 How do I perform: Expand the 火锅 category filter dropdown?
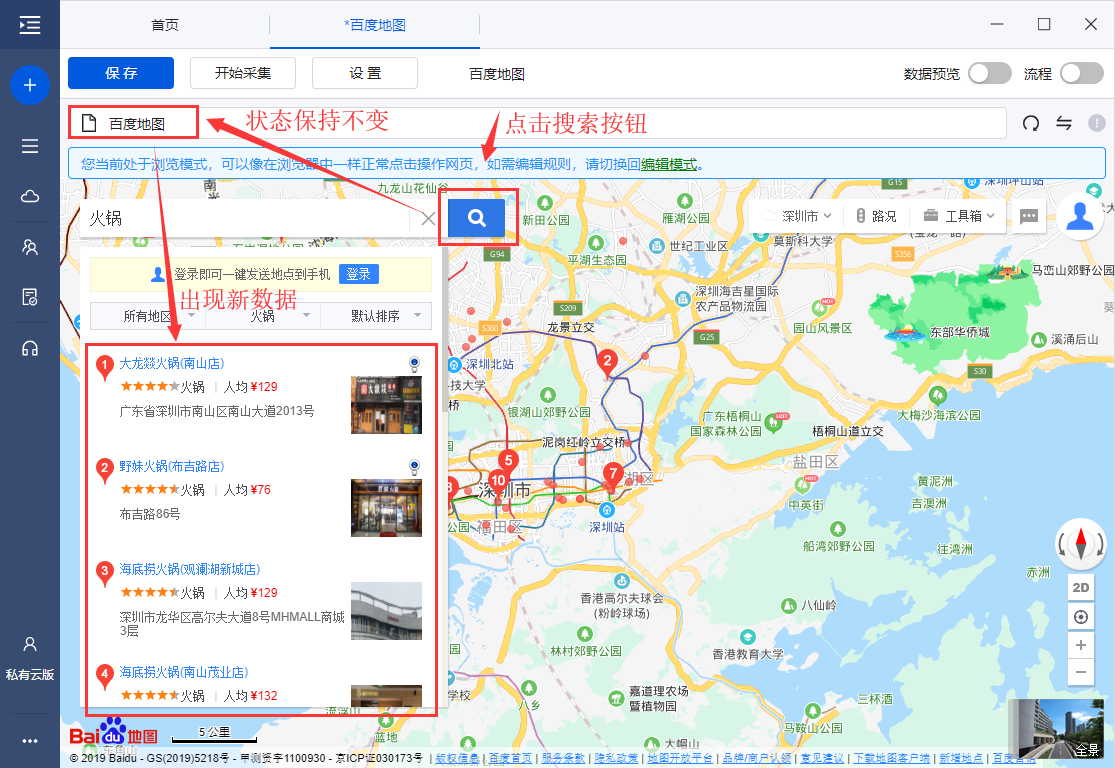click(x=263, y=316)
